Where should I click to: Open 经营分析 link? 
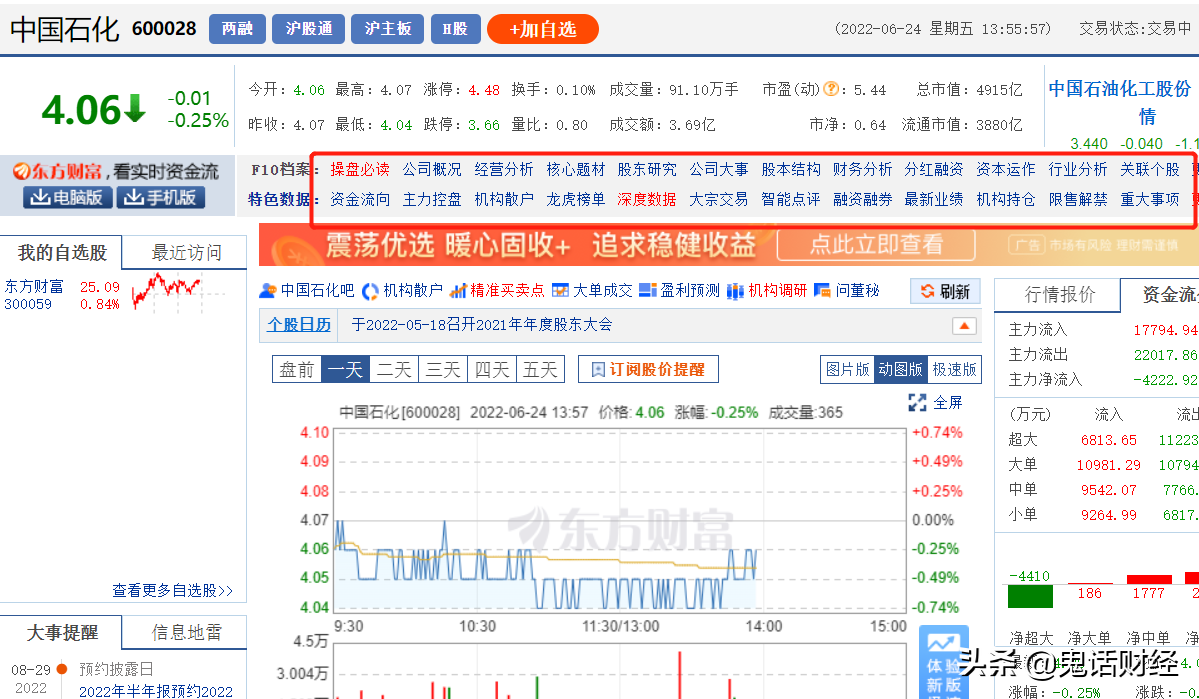click(504, 169)
